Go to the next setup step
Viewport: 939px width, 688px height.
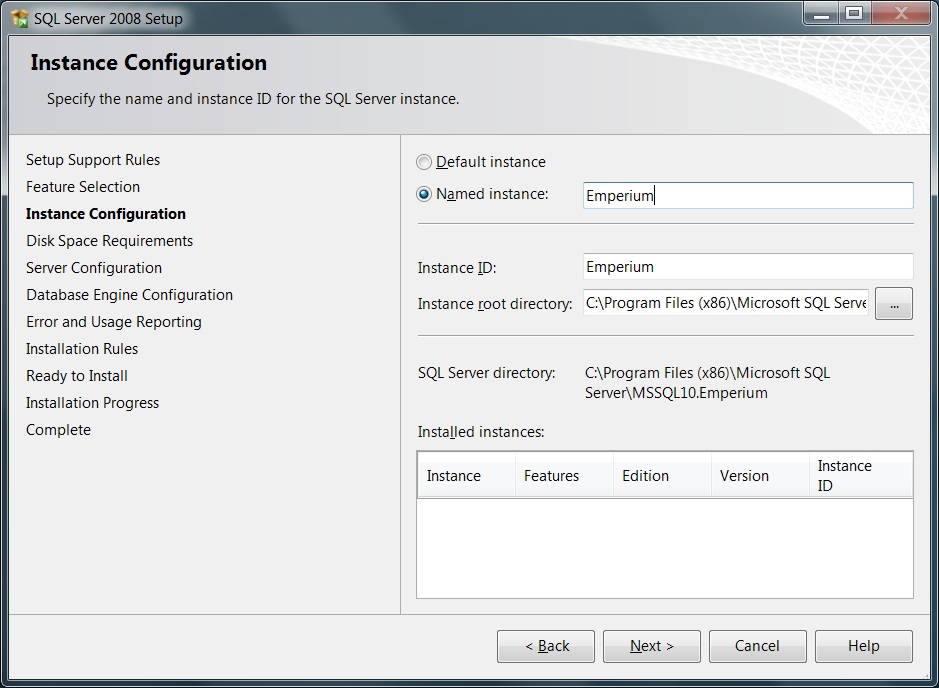651,646
